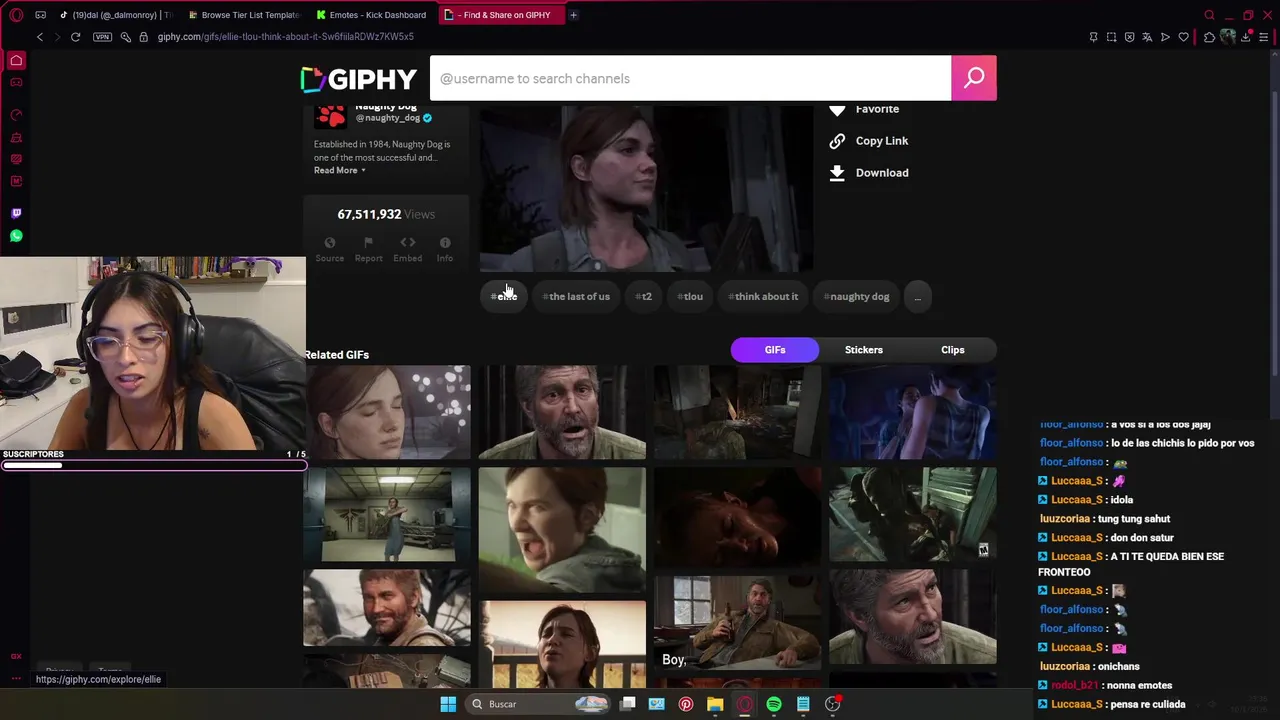This screenshot has width=1280, height=720.
Task: Open Pinterest from the taskbar
Action: coord(686,704)
